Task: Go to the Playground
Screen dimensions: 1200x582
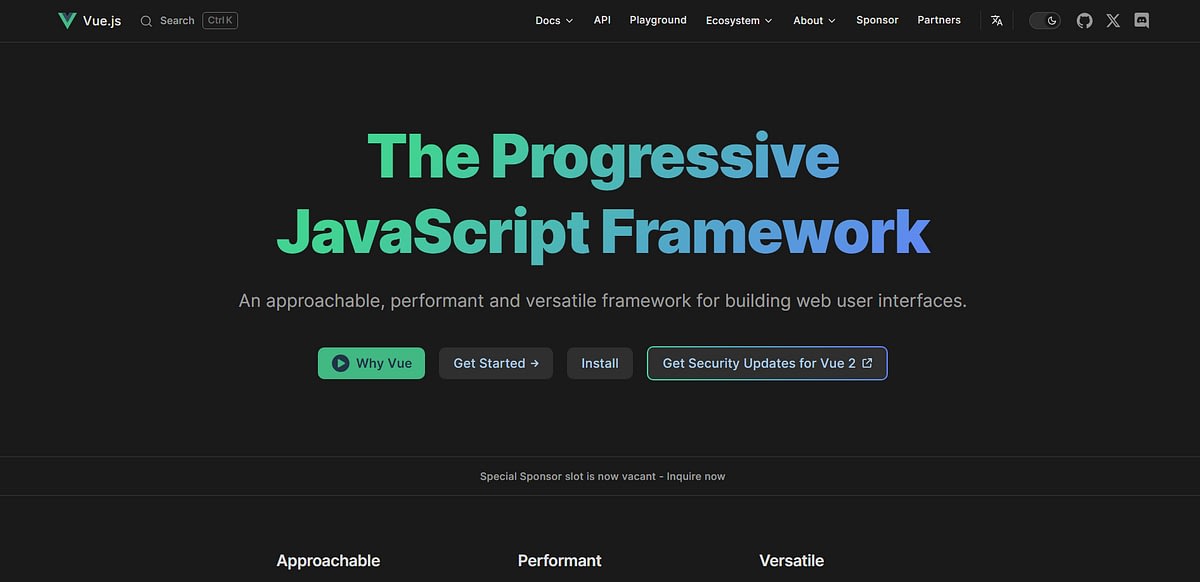Action: point(657,20)
